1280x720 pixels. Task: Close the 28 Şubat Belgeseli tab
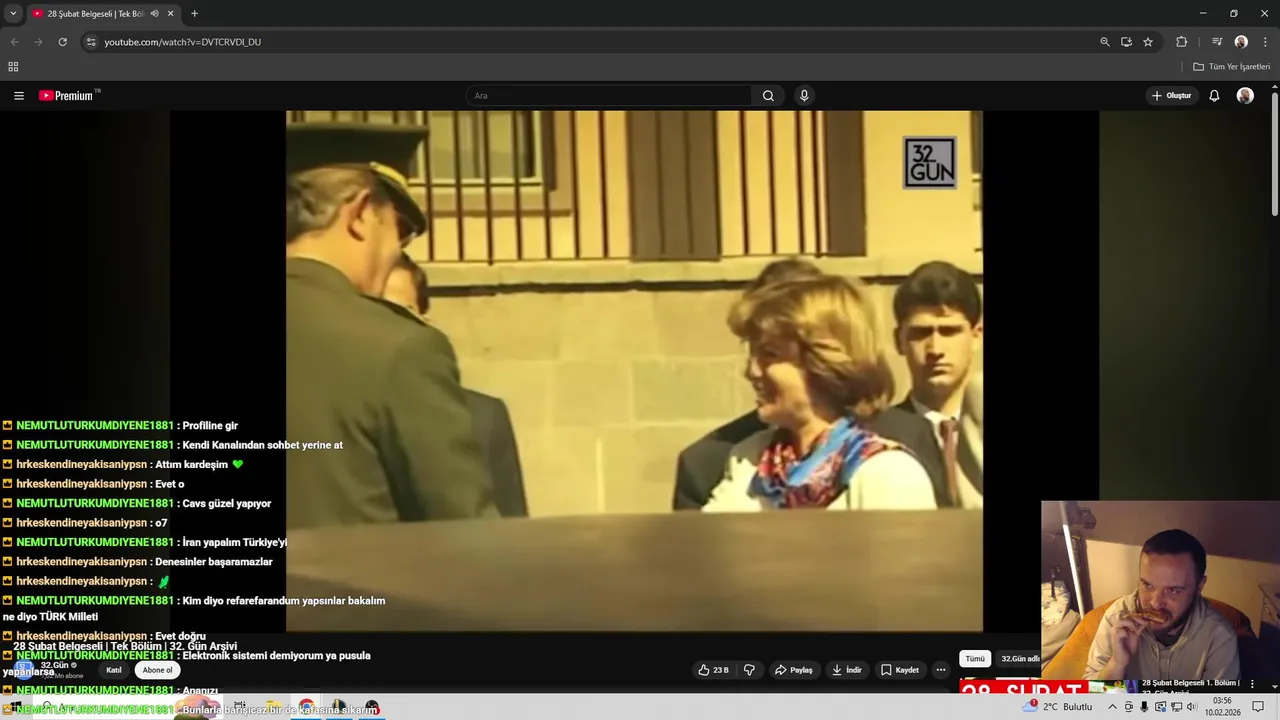point(170,14)
